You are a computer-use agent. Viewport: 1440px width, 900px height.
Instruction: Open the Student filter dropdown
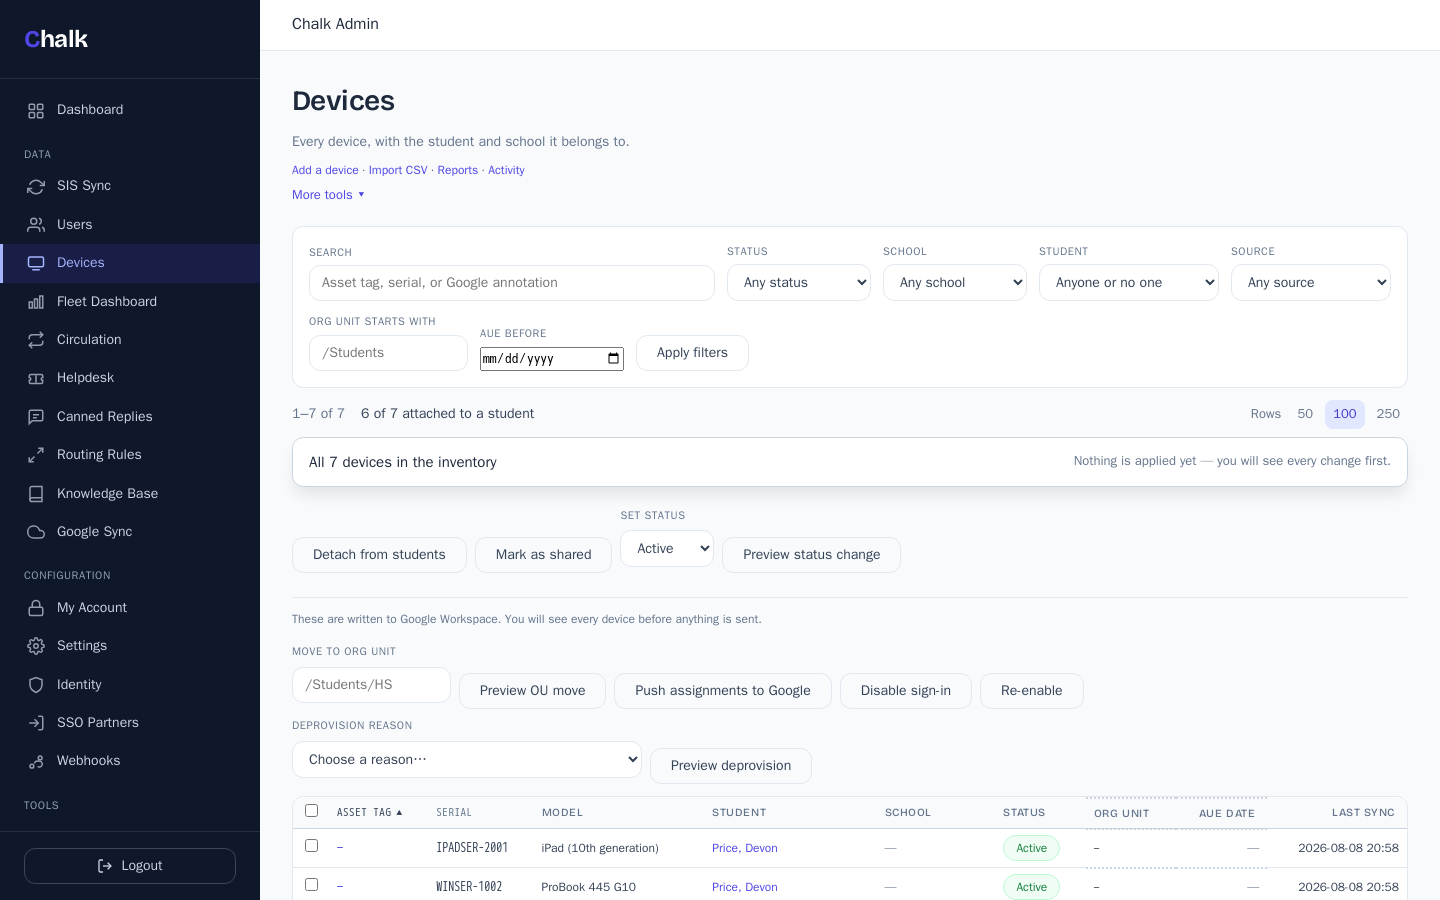click(x=1129, y=283)
